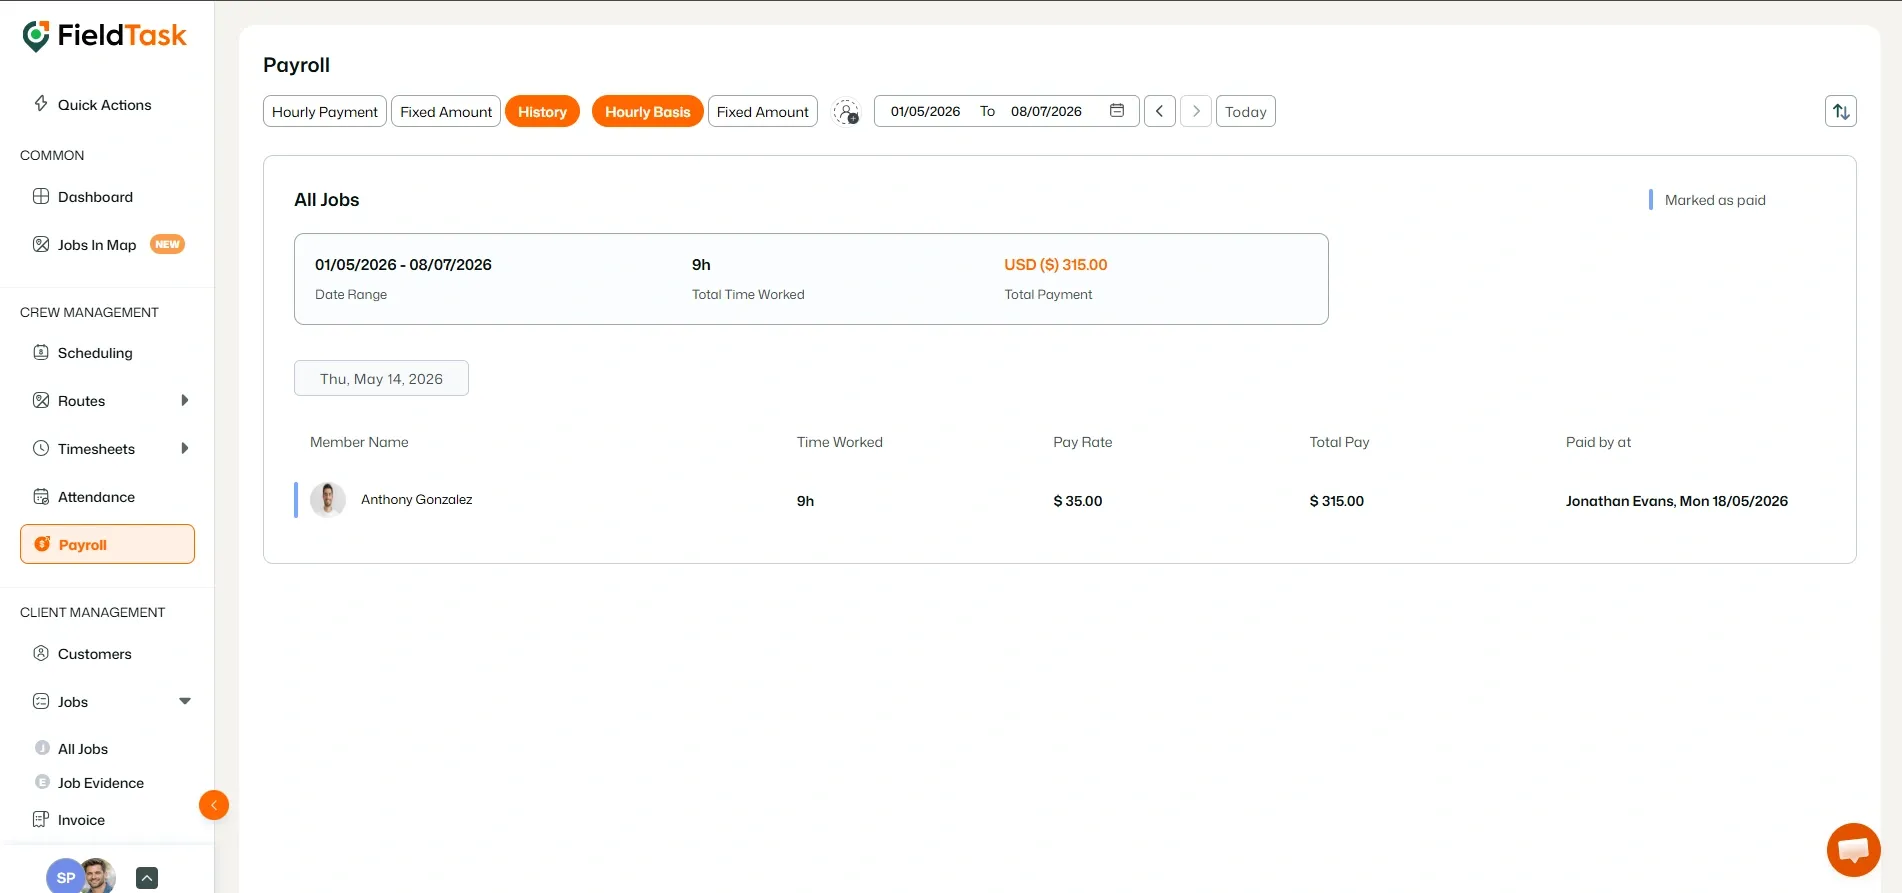Expand the Routes submenu arrow
The image size is (1902, 893).
pyautogui.click(x=184, y=400)
